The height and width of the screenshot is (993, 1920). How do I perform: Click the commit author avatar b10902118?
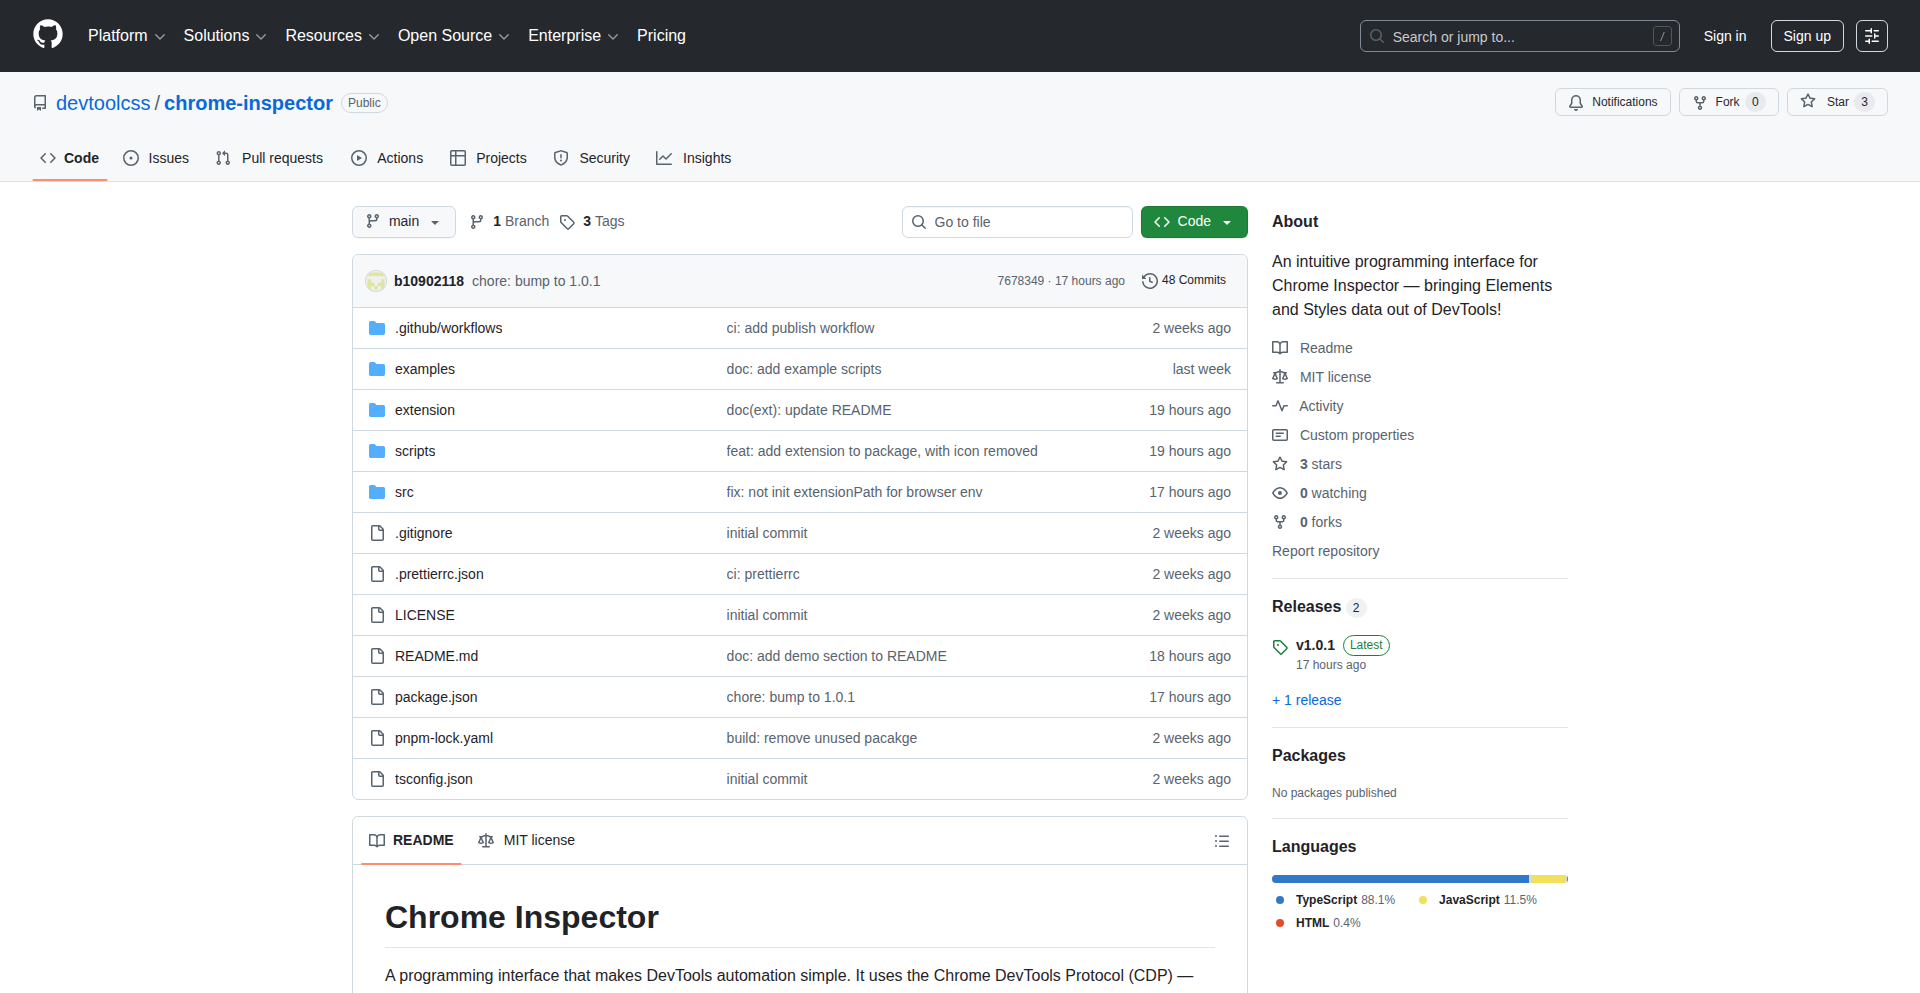[376, 281]
